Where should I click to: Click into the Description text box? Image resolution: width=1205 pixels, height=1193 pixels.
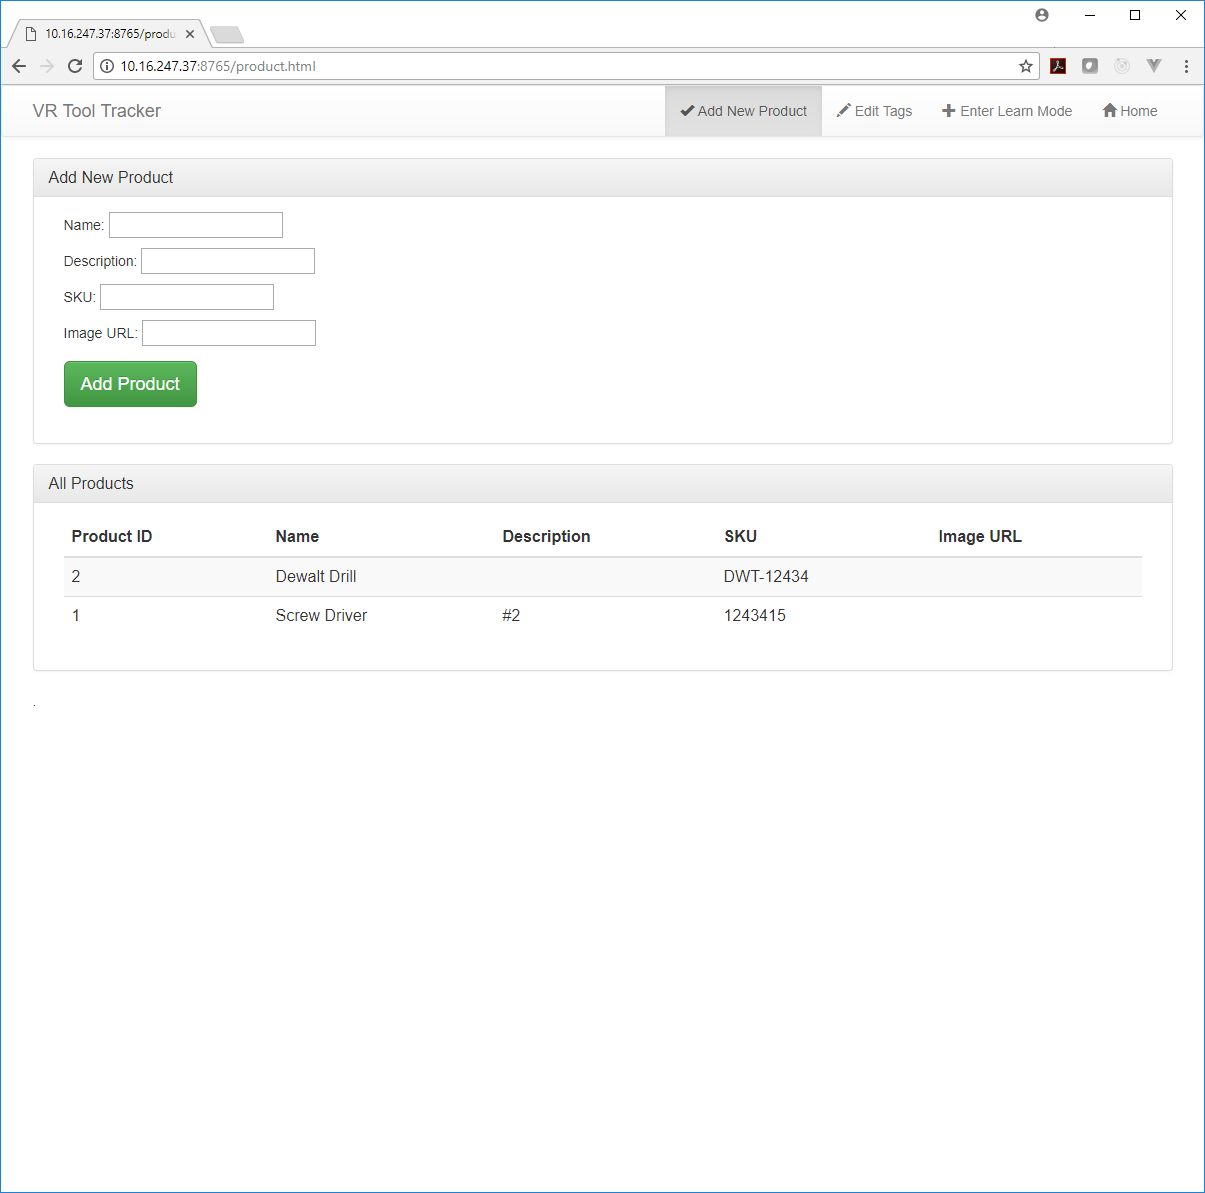coord(228,261)
